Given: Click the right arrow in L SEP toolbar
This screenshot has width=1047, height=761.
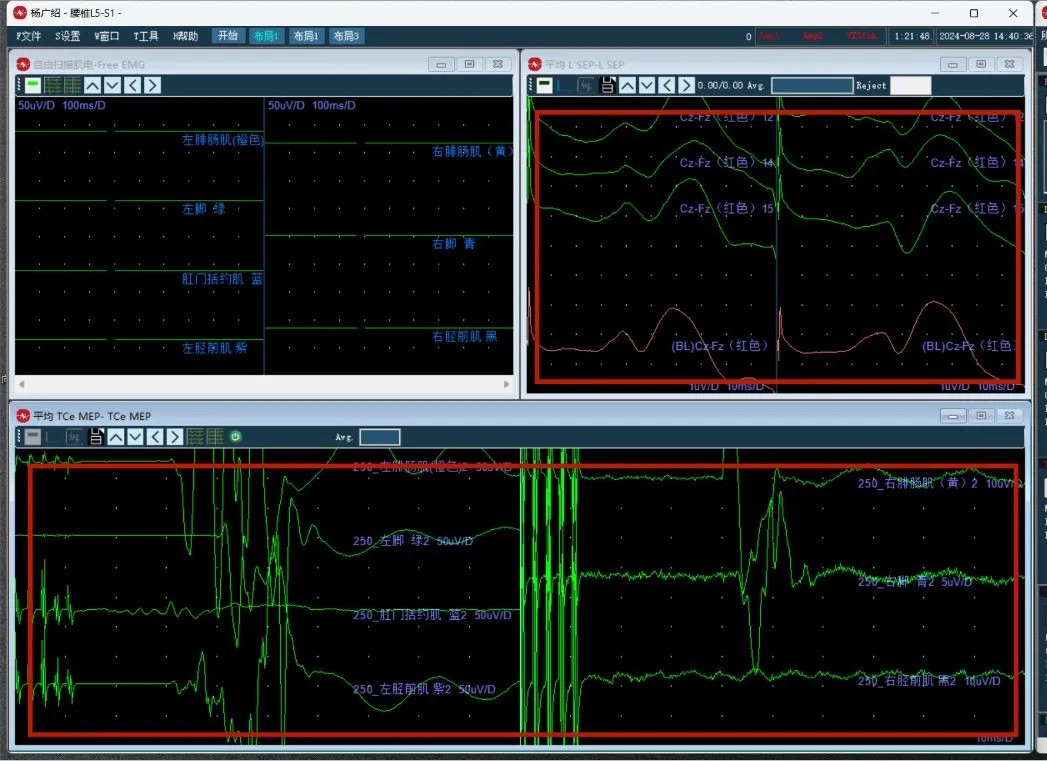Looking at the screenshot, I should [686, 86].
